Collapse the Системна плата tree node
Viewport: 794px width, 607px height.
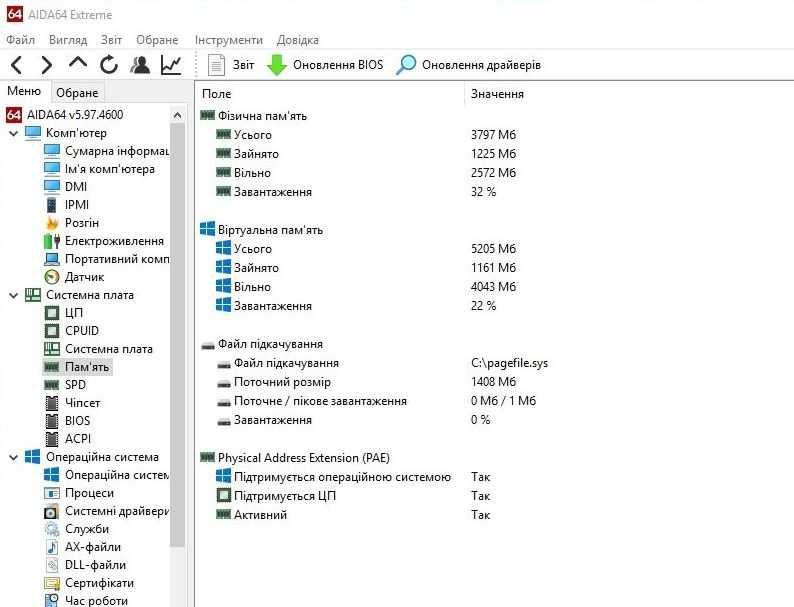(14, 295)
